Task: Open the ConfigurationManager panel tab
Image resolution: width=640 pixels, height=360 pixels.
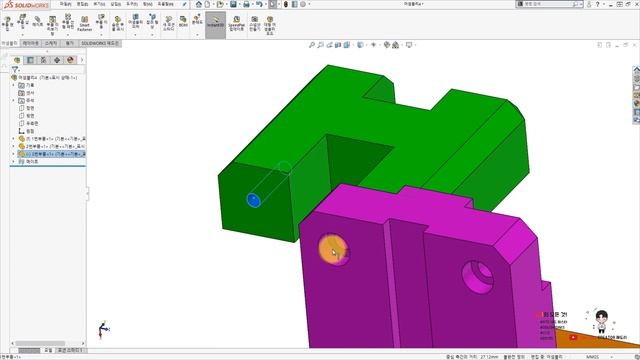Action: click(x=43, y=60)
